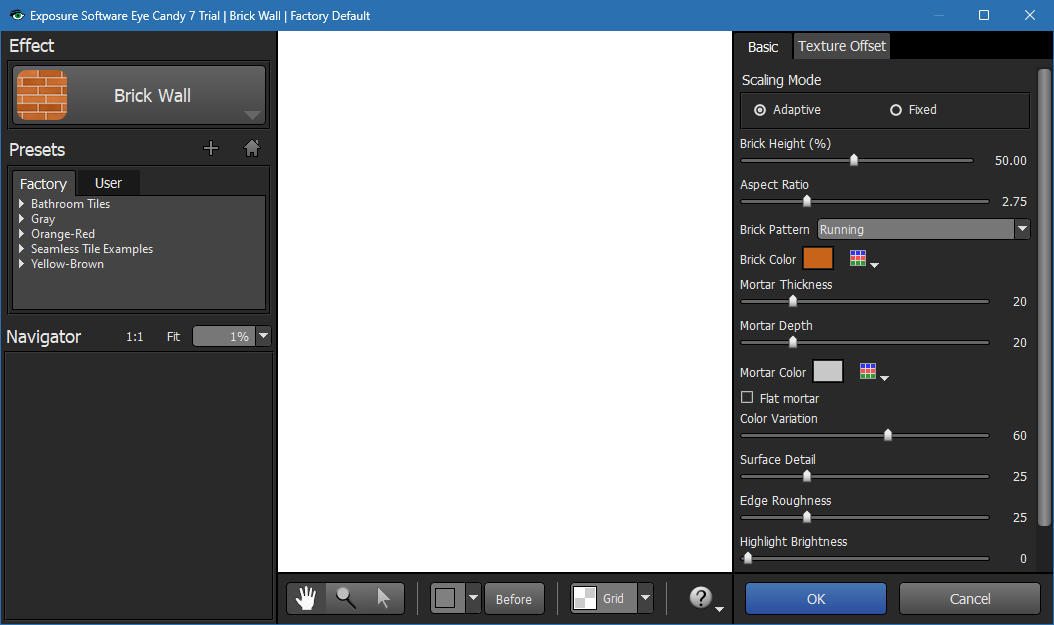Click the Mortar Thickness slider handle
This screenshot has width=1054, height=625.
(x=793, y=301)
